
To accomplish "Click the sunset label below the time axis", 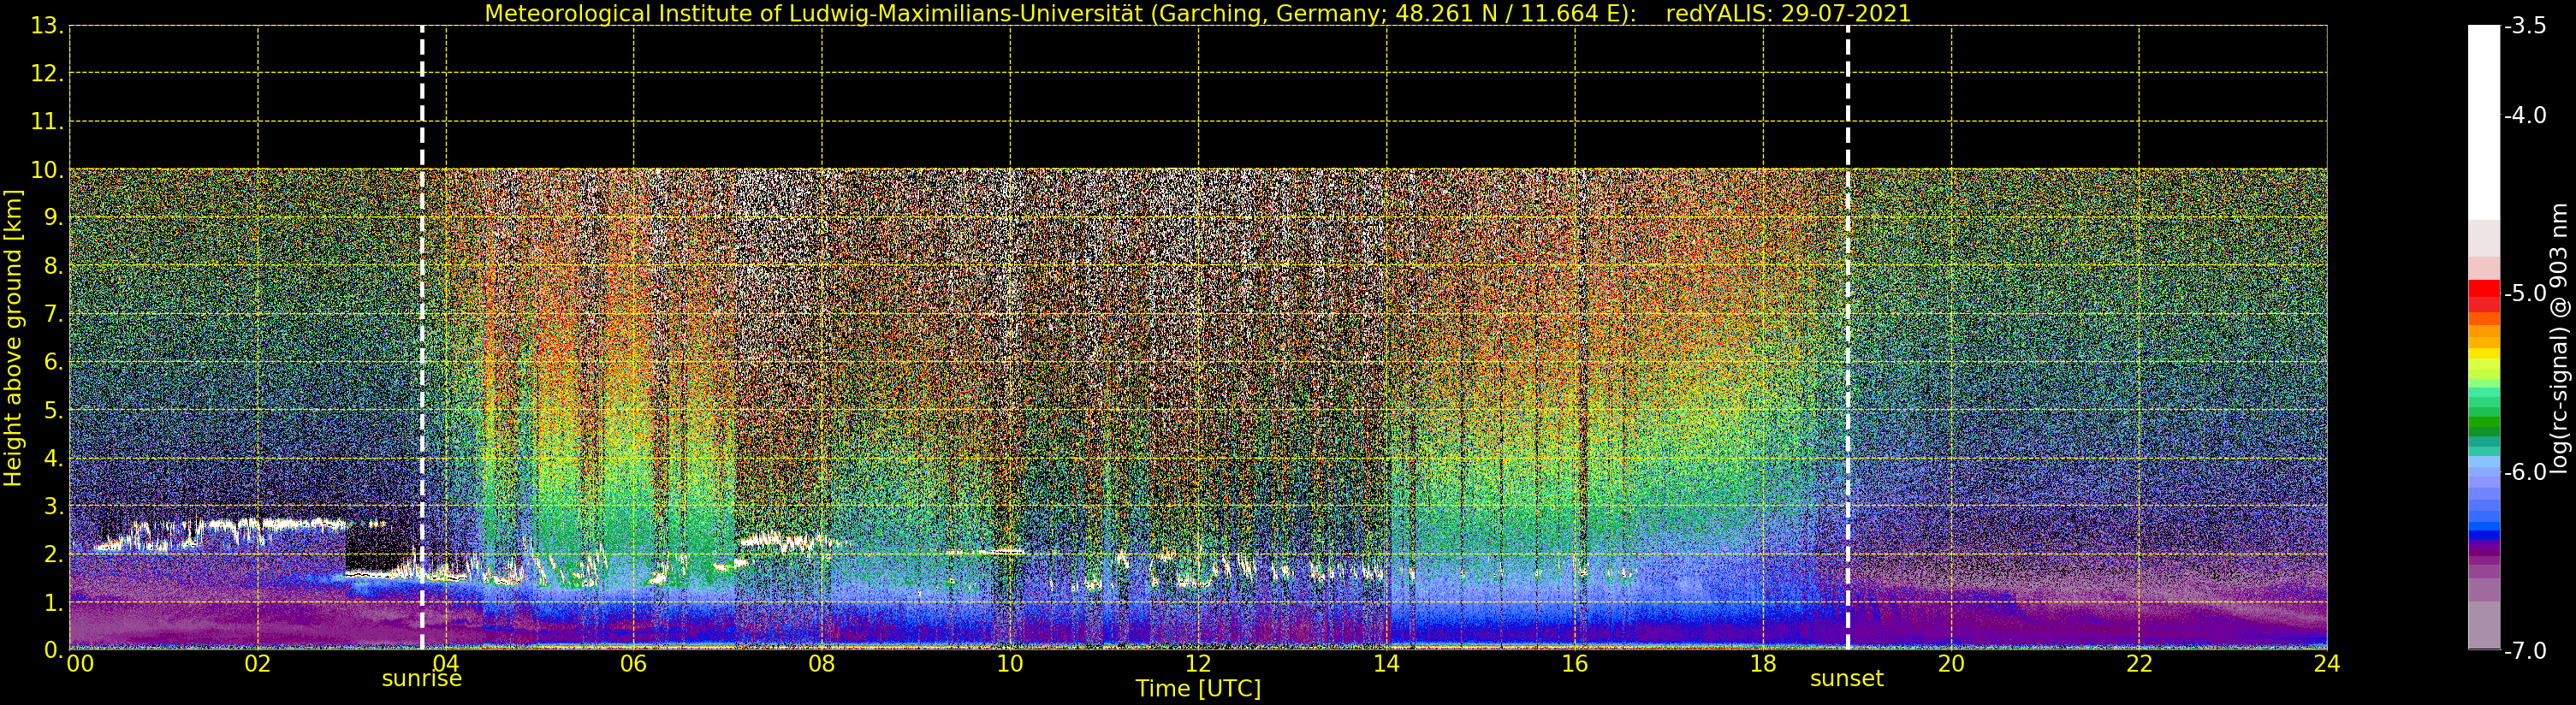I will tap(1846, 679).
